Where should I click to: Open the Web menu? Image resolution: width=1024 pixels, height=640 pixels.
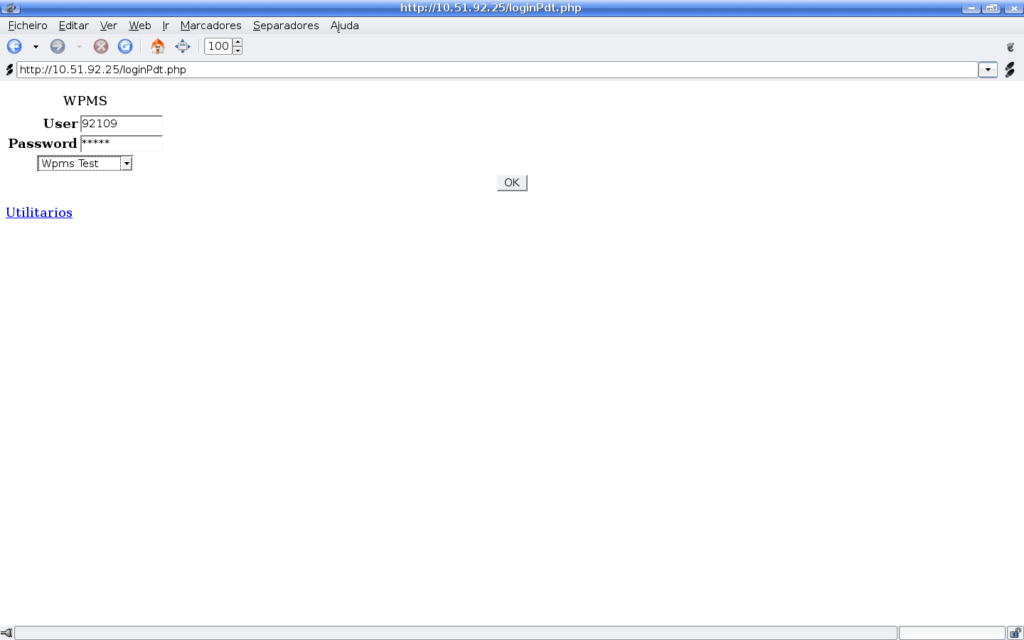pos(140,25)
